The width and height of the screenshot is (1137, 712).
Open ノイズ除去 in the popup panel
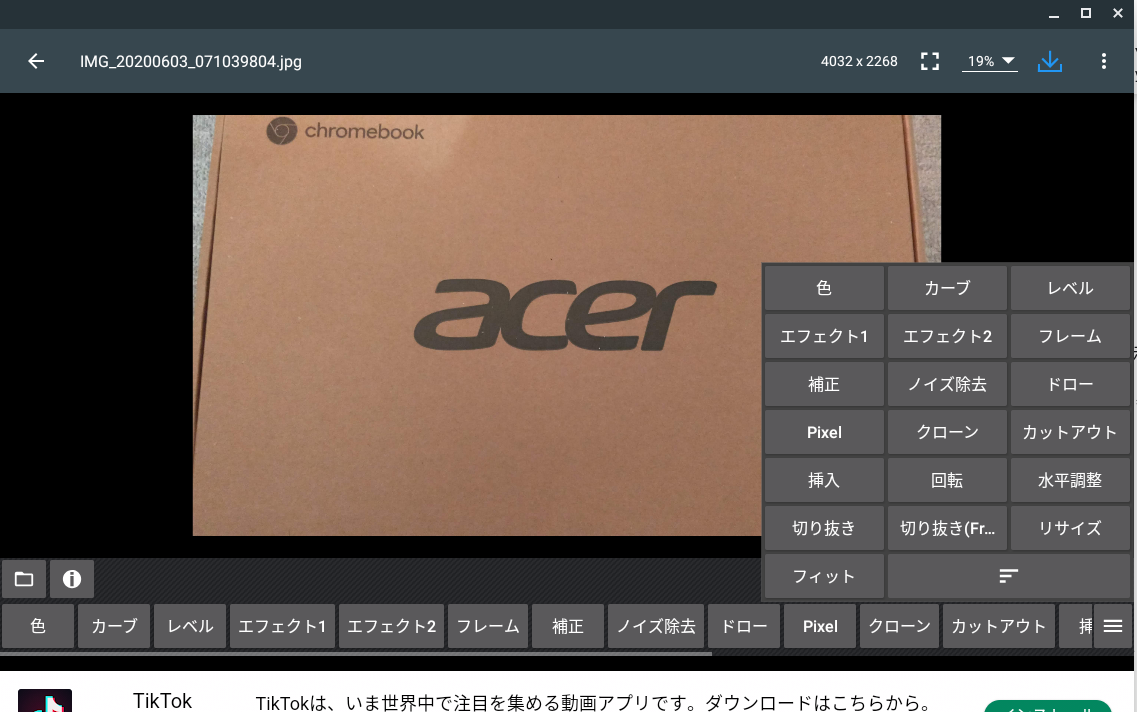point(947,384)
